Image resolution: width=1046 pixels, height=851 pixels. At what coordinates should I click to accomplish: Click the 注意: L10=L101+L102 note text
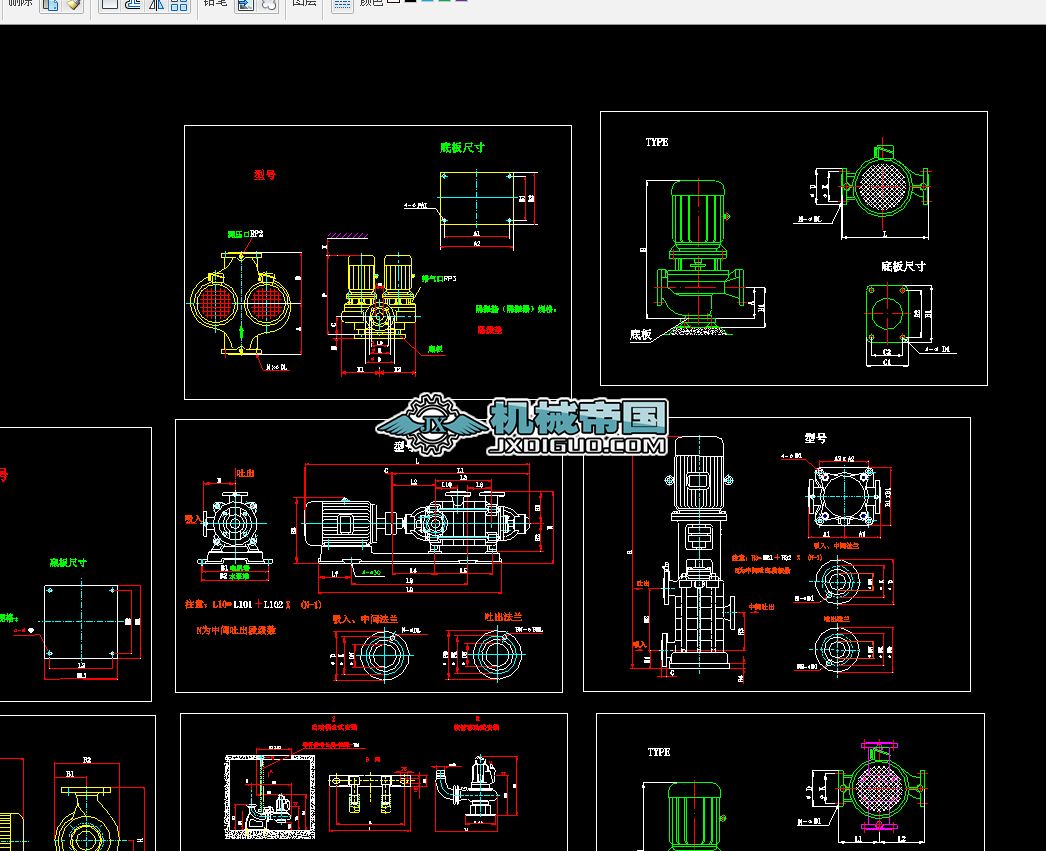coord(253,604)
